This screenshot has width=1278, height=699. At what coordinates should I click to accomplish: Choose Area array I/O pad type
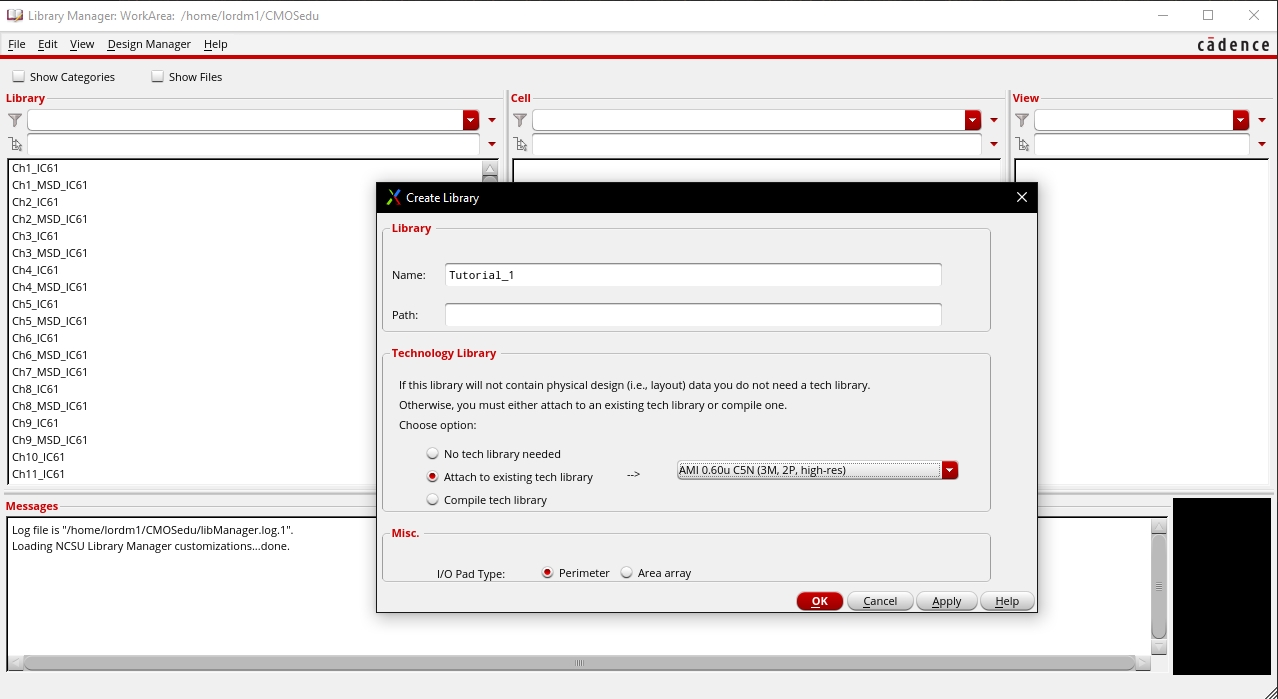627,573
